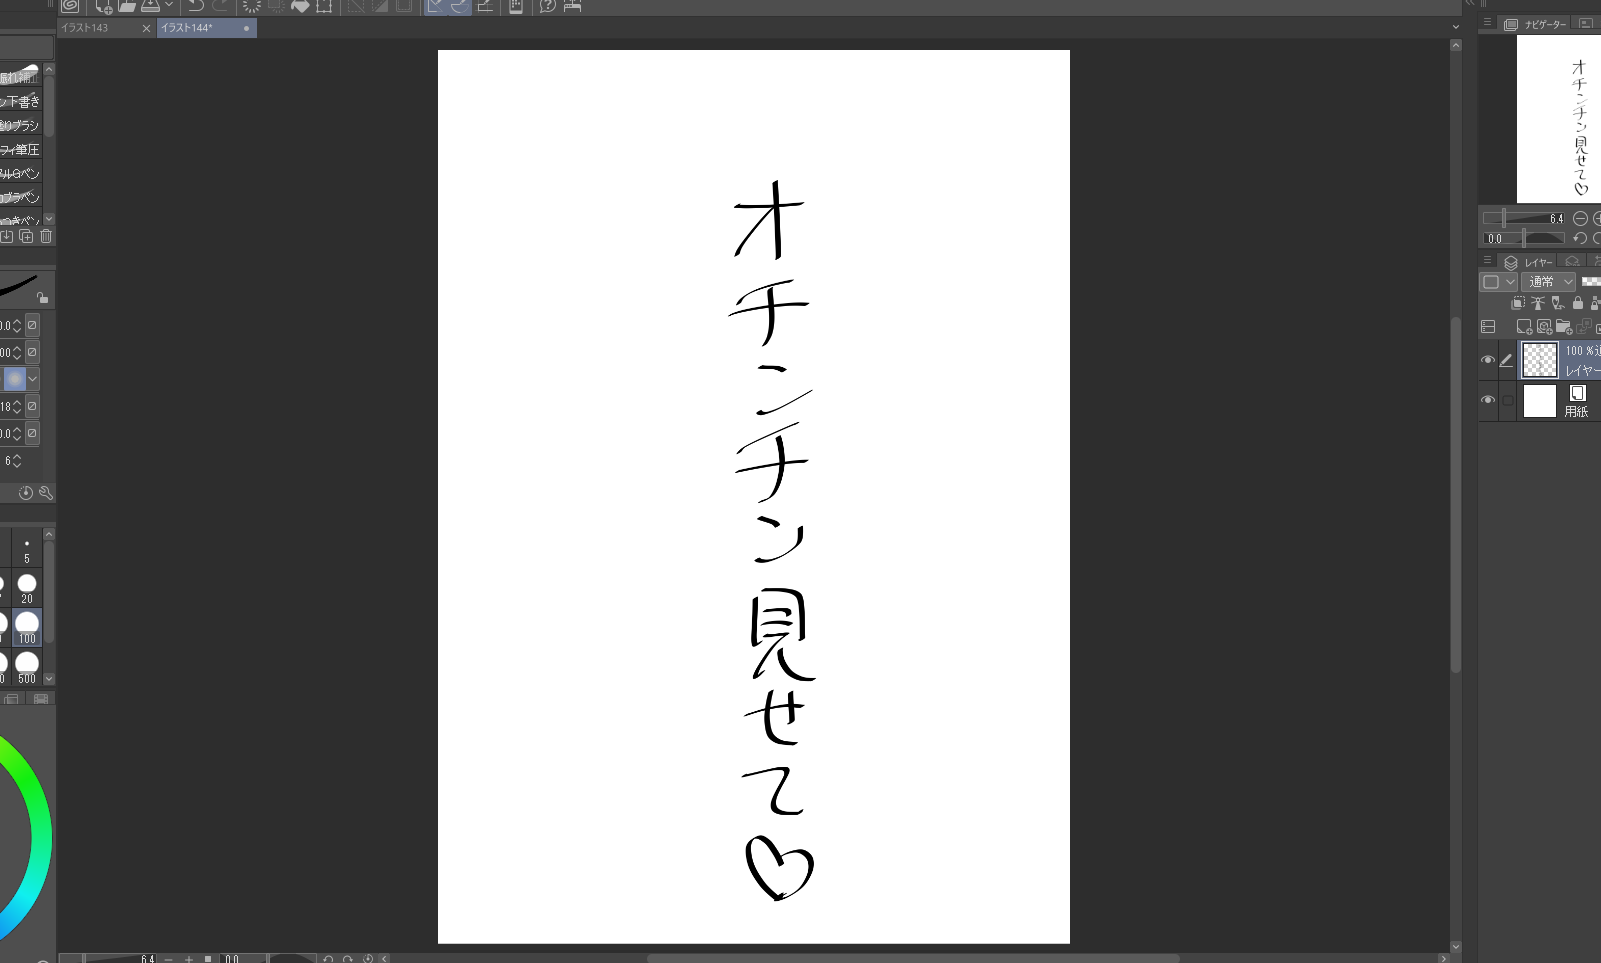This screenshot has height=963, width=1601.
Task: Select the ブラシ sub tool entry
Action: 20,125
